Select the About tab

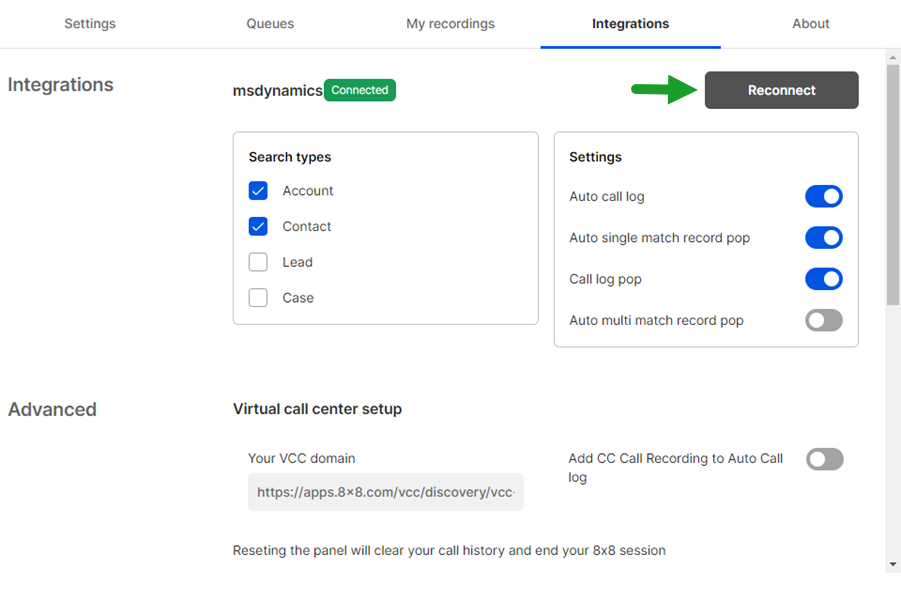click(810, 23)
